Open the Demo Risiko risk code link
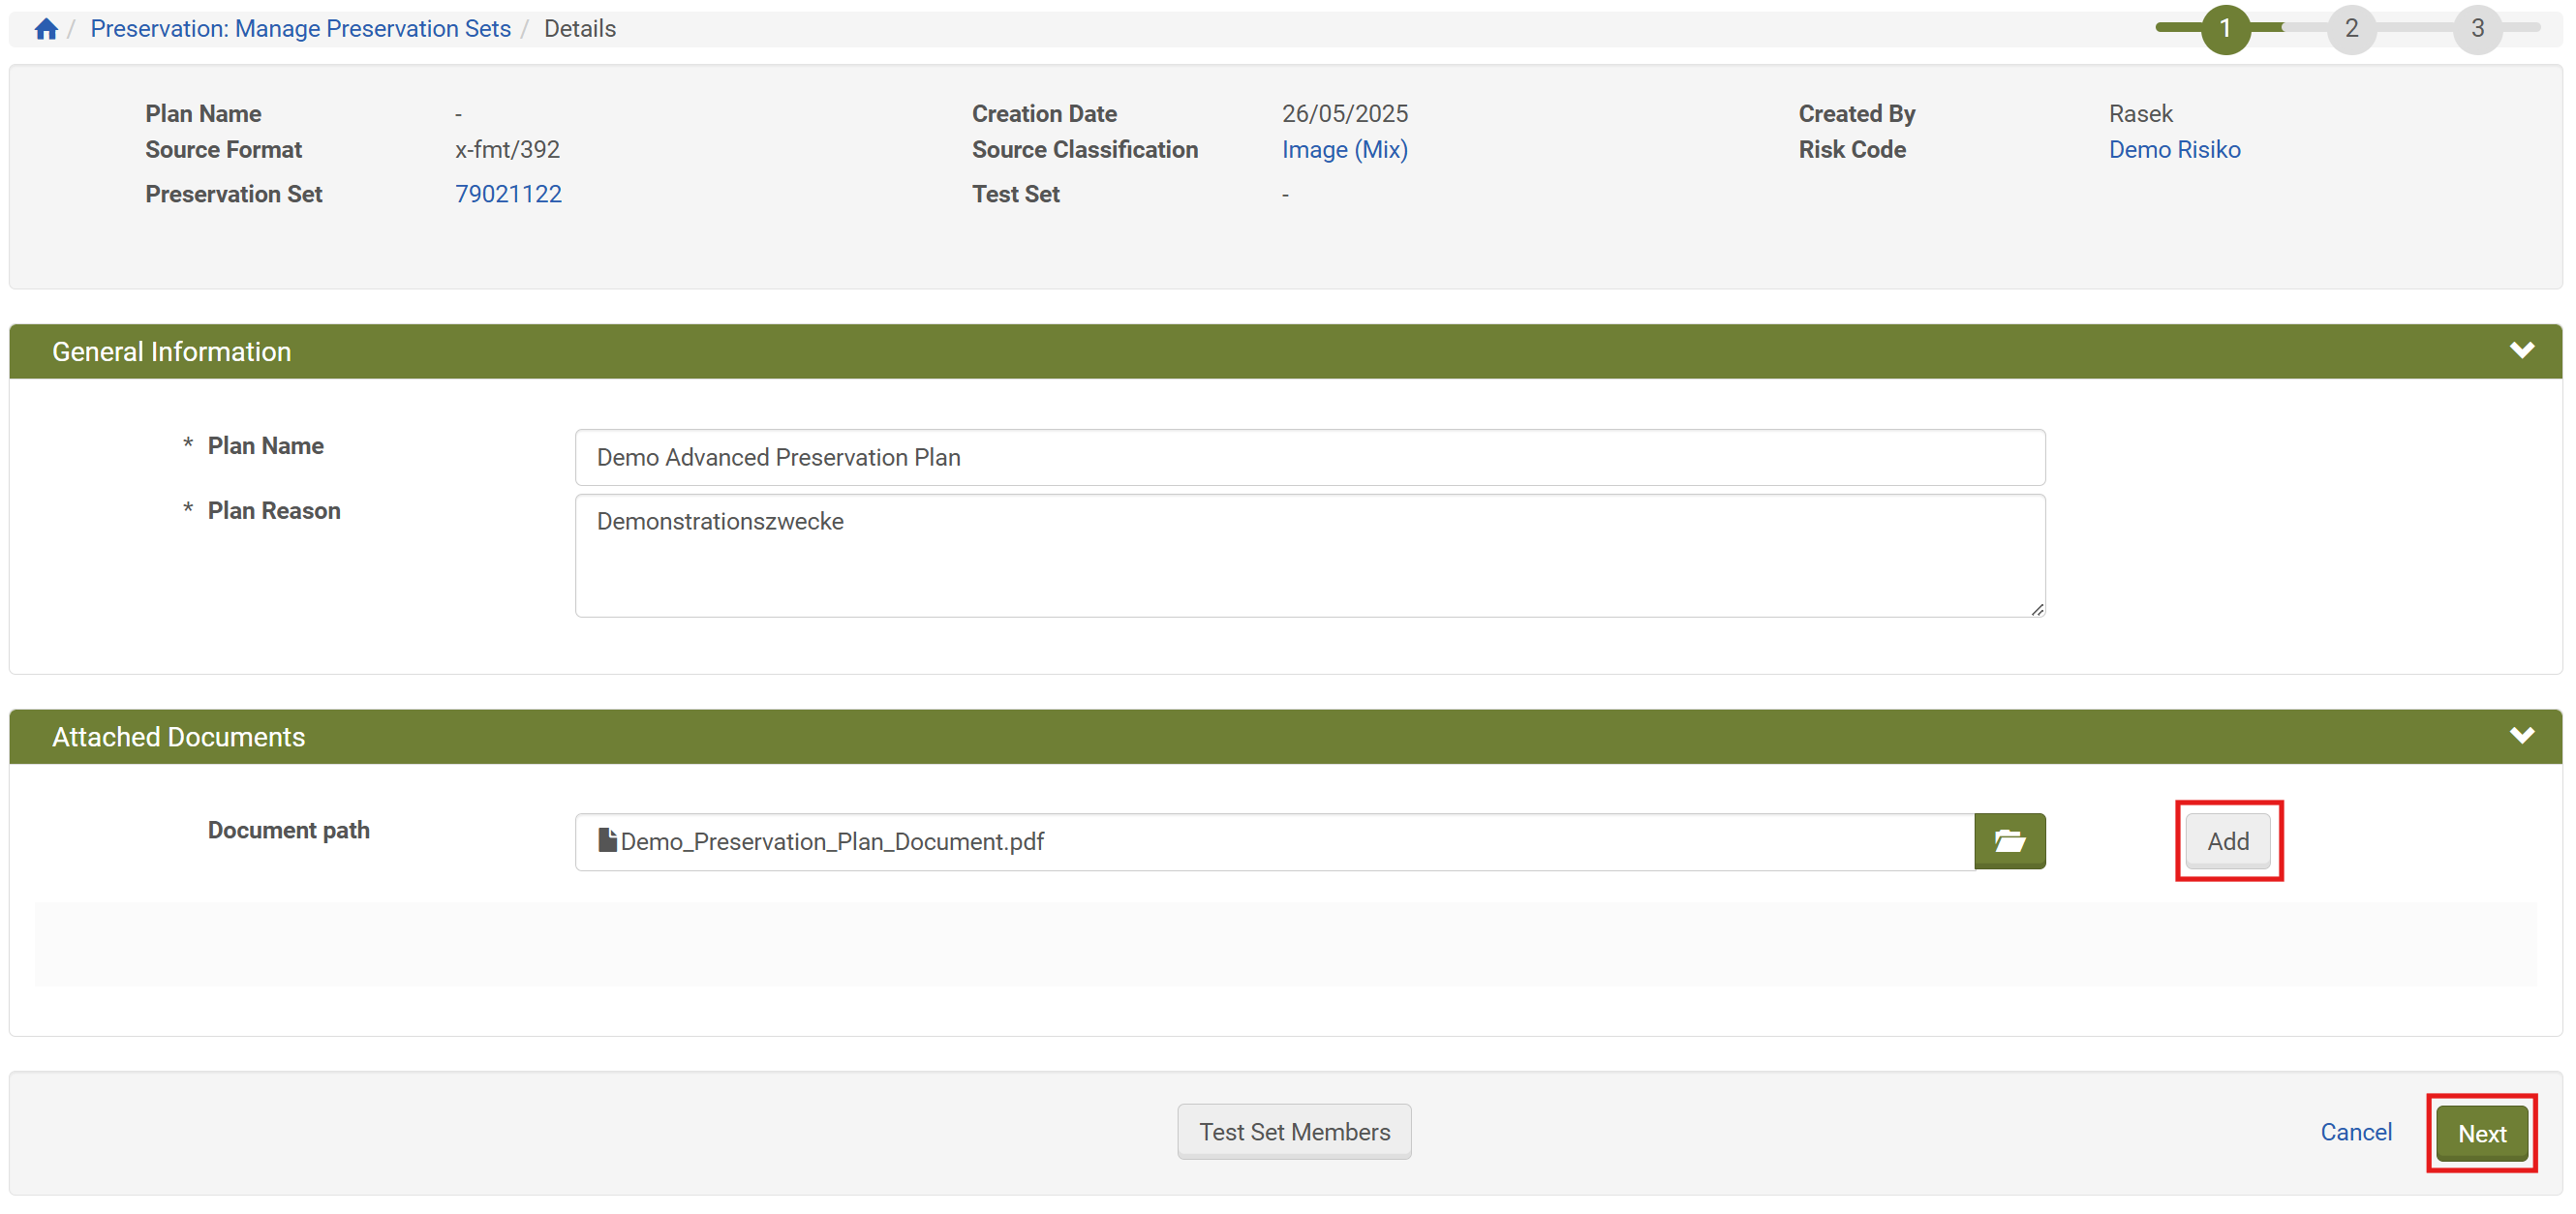This screenshot has height=1214, width=2576. pos(2174,150)
